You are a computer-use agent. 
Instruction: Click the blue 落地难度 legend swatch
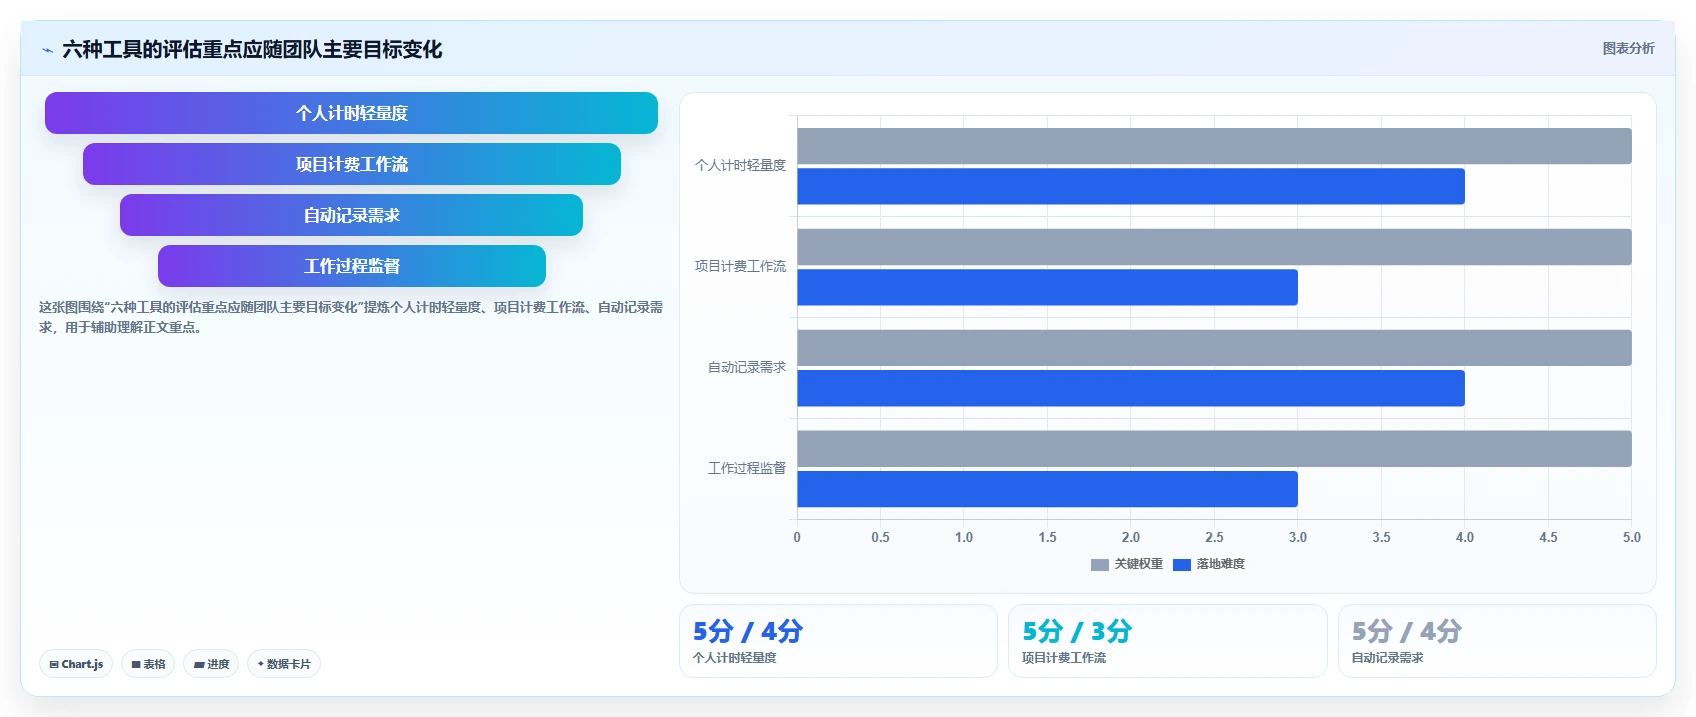1182,565
